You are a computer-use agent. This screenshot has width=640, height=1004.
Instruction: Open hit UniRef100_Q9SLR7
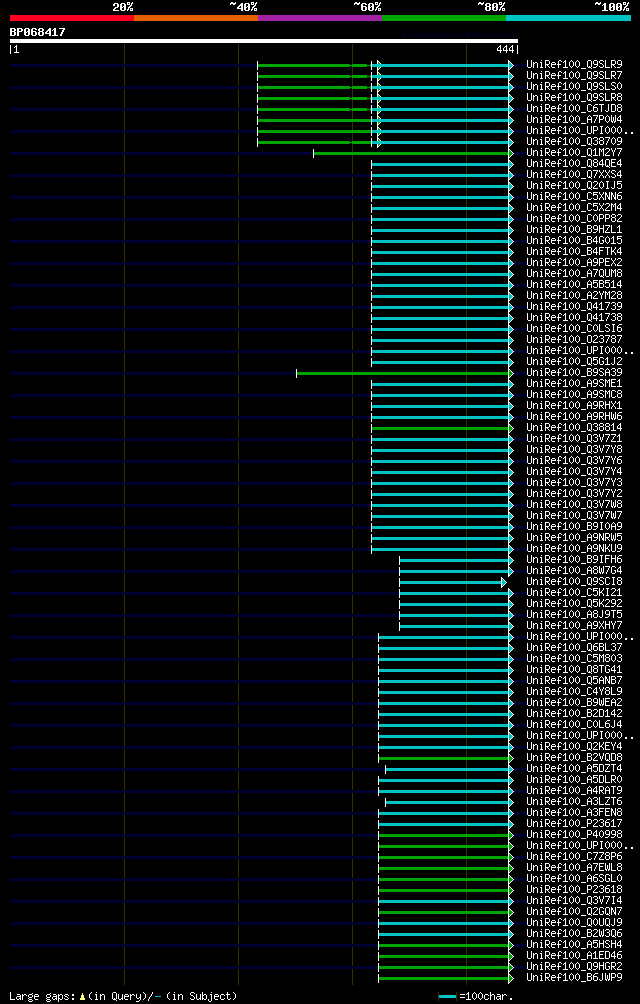tap(574, 76)
